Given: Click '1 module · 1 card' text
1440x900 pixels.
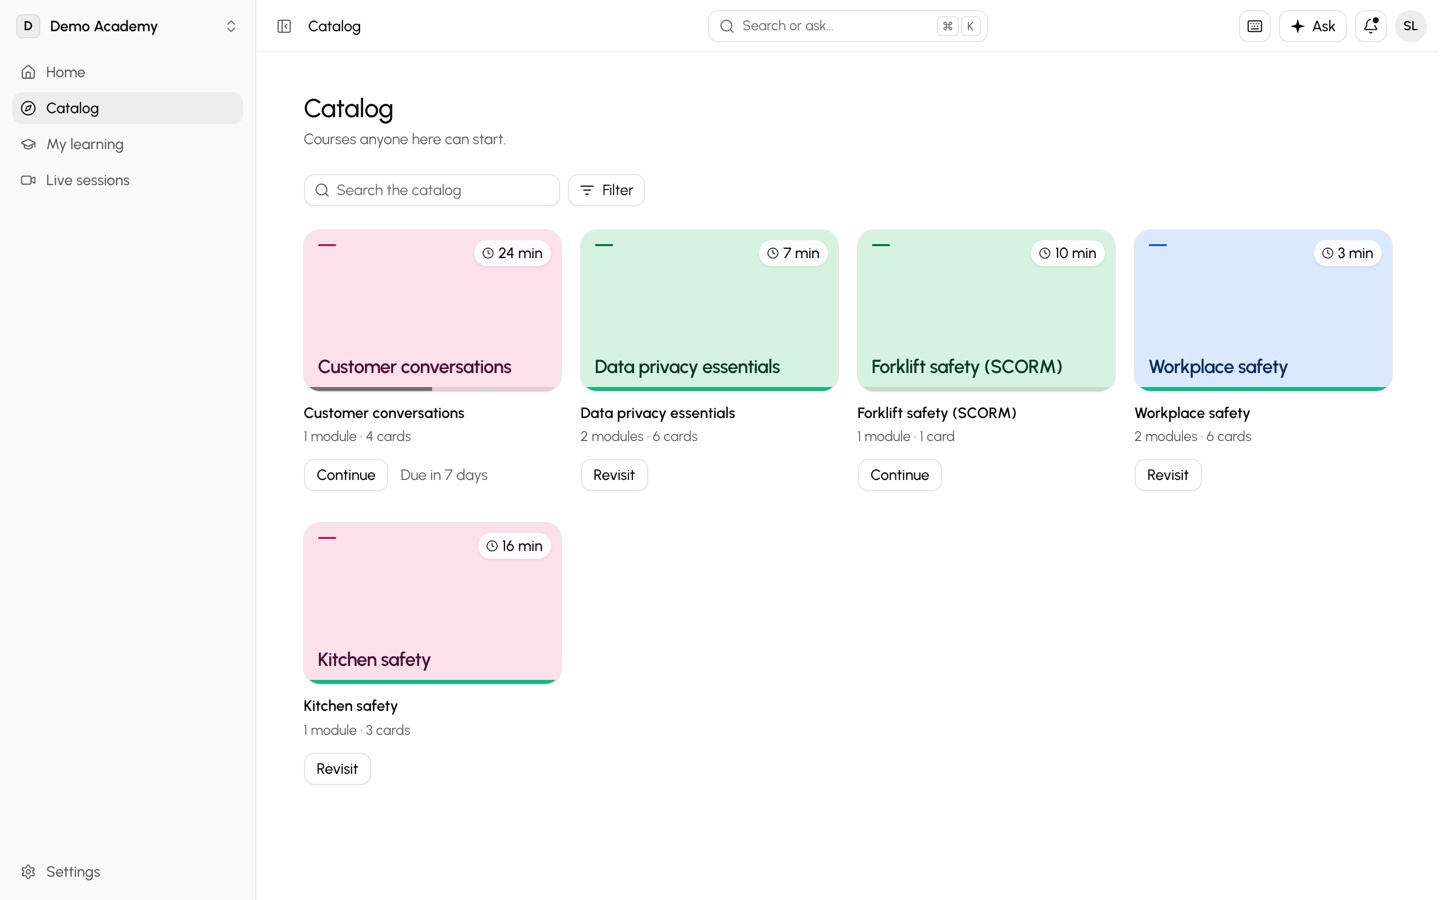Looking at the screenshot, I should [x=906, y=436].
